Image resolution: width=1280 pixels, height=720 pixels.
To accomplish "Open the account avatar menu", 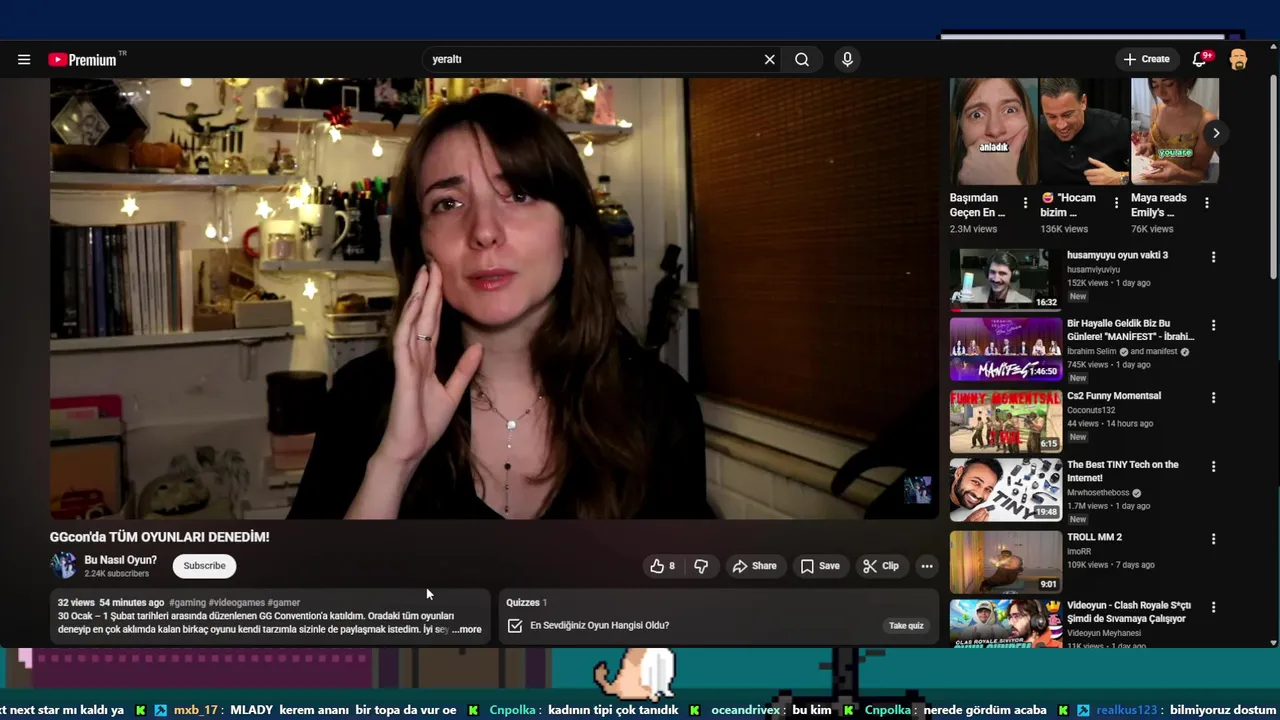I will (x=1238, y=59).
